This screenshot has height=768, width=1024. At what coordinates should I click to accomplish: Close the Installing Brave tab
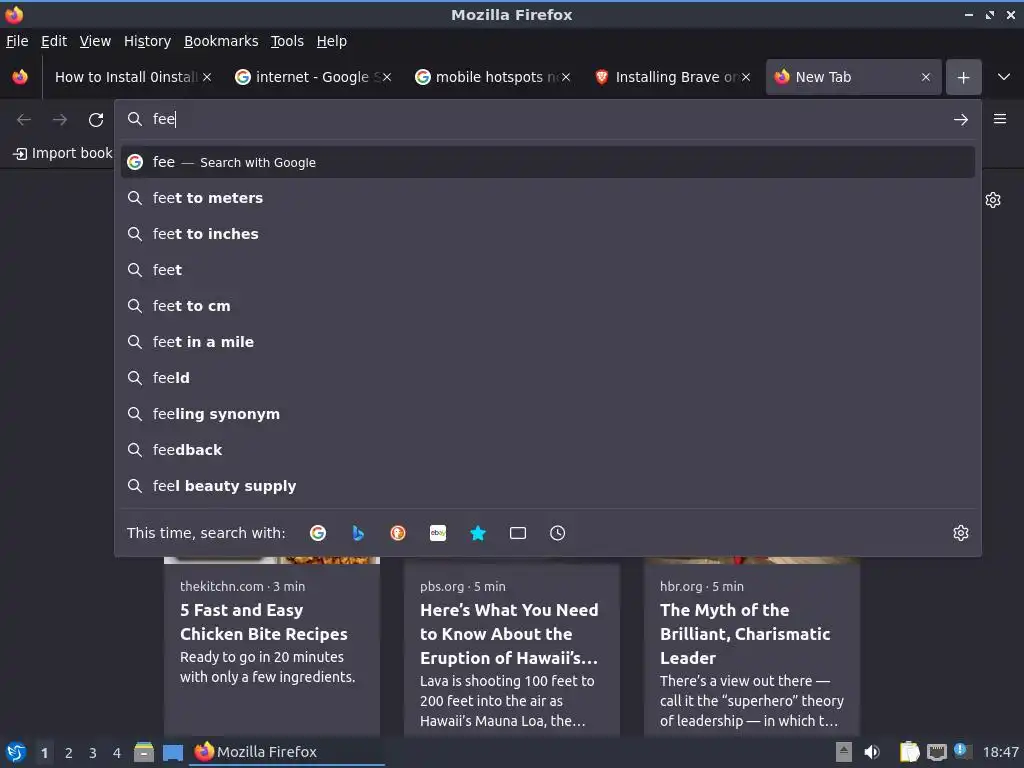(x=746, y=77)
